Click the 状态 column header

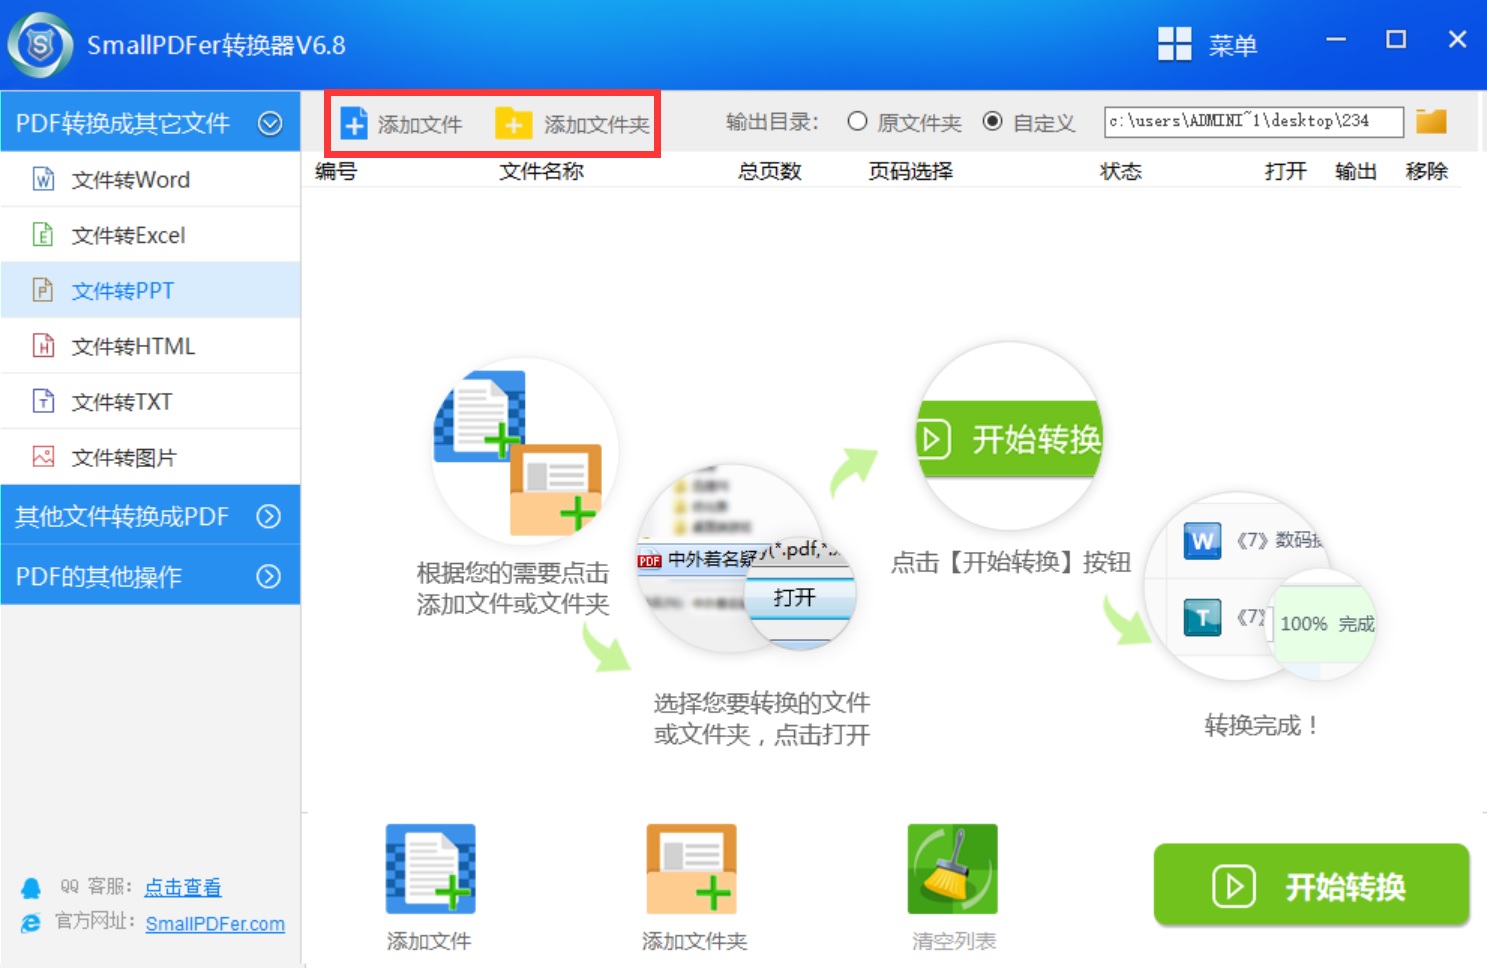pos(1121,171)
